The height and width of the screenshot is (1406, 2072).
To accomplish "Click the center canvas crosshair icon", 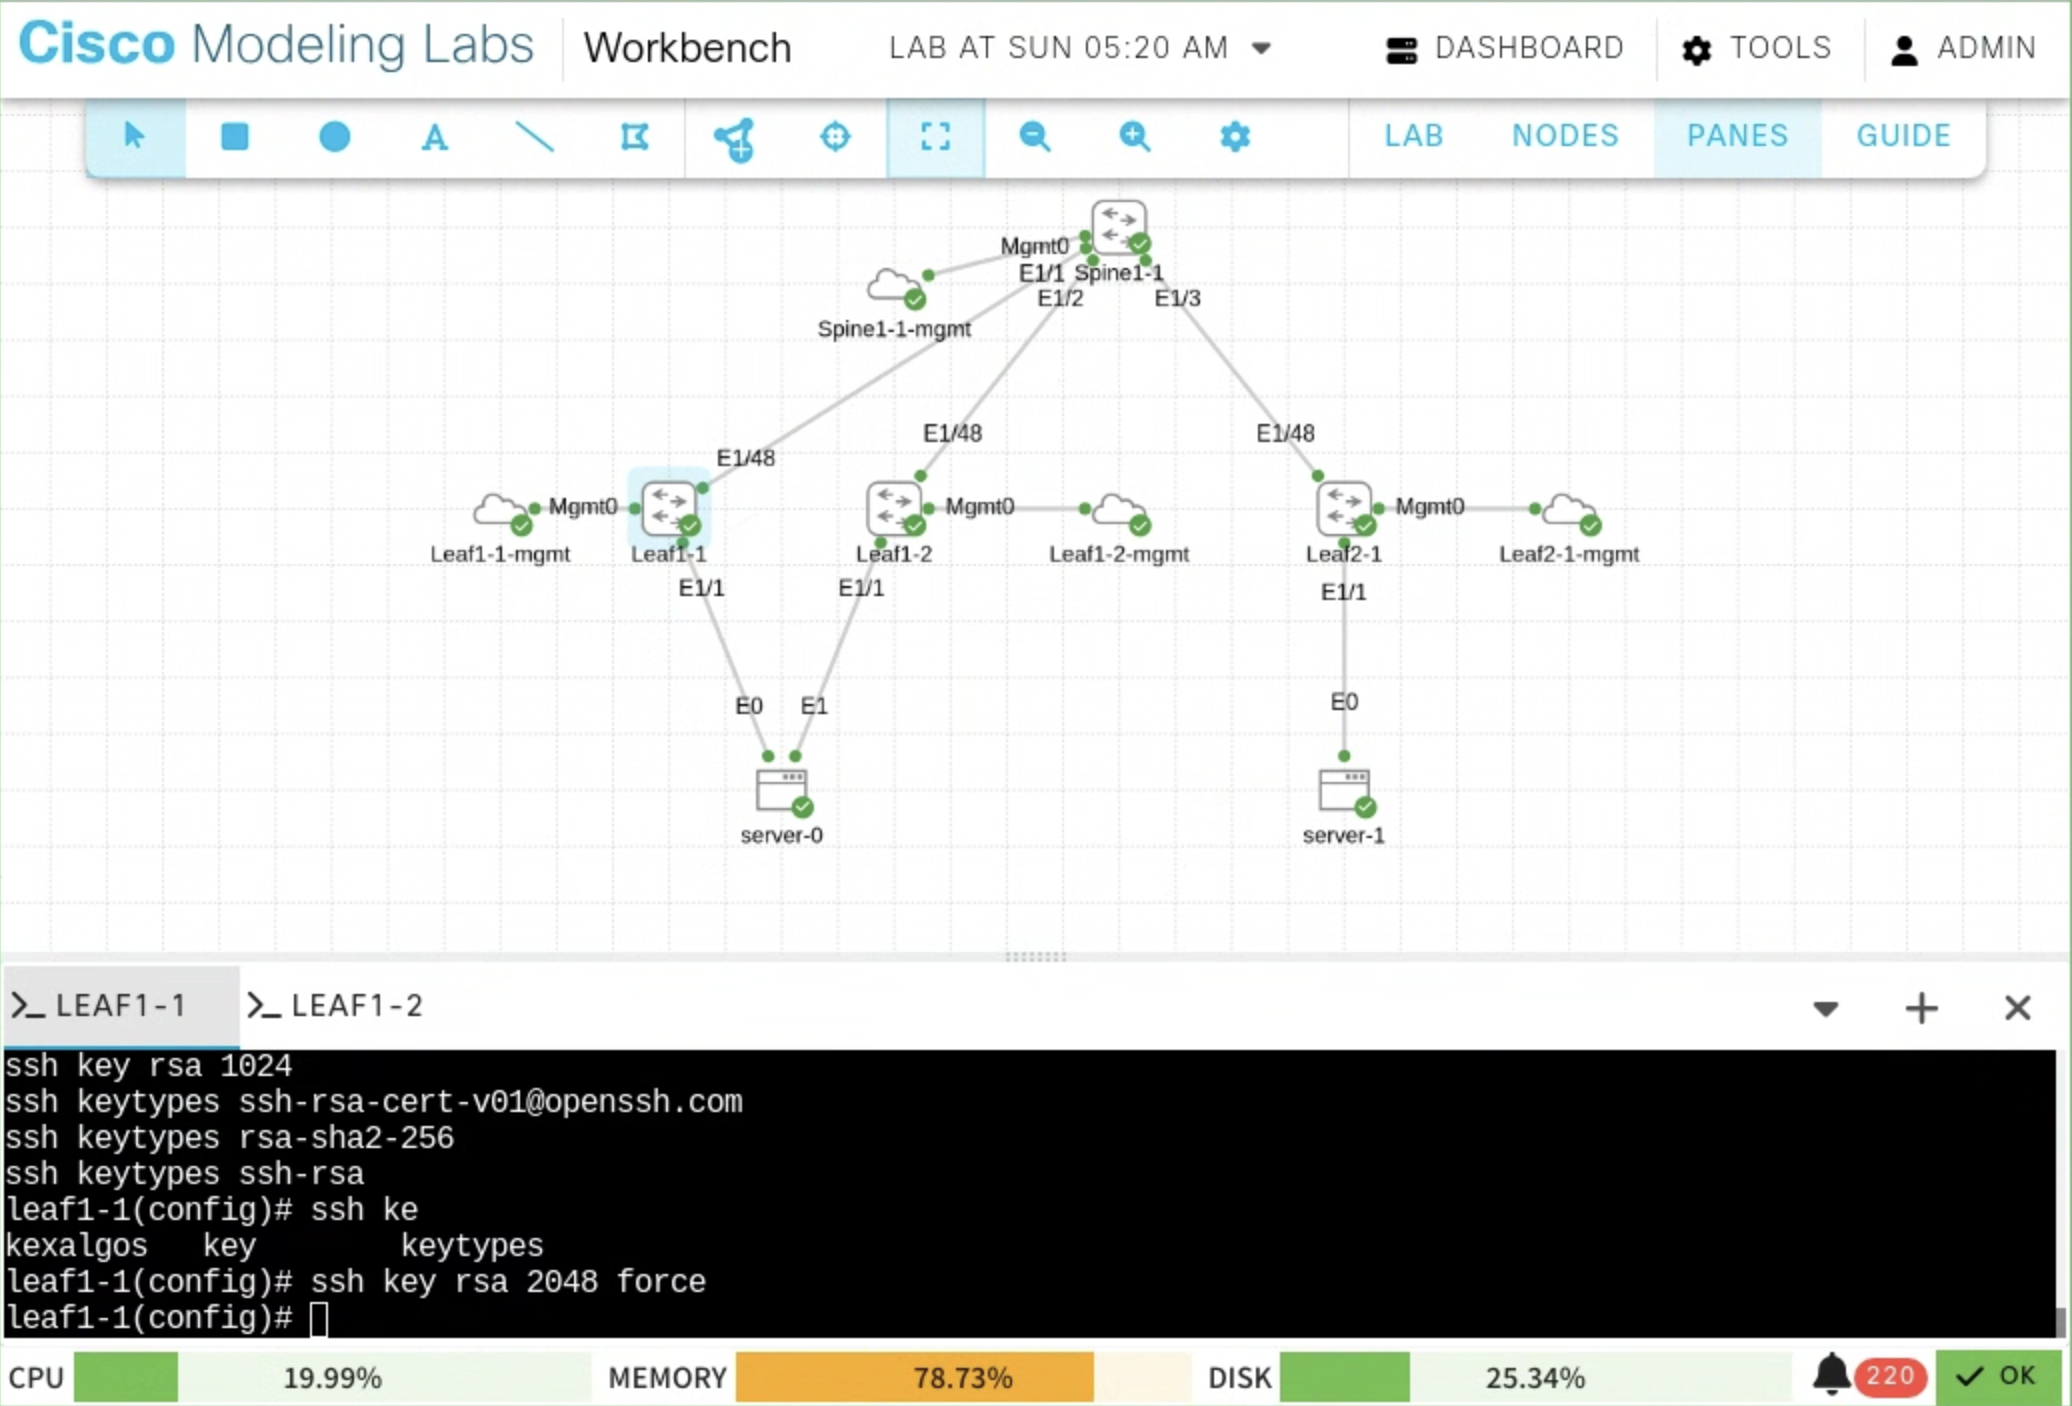I will [x=835, y=136].
